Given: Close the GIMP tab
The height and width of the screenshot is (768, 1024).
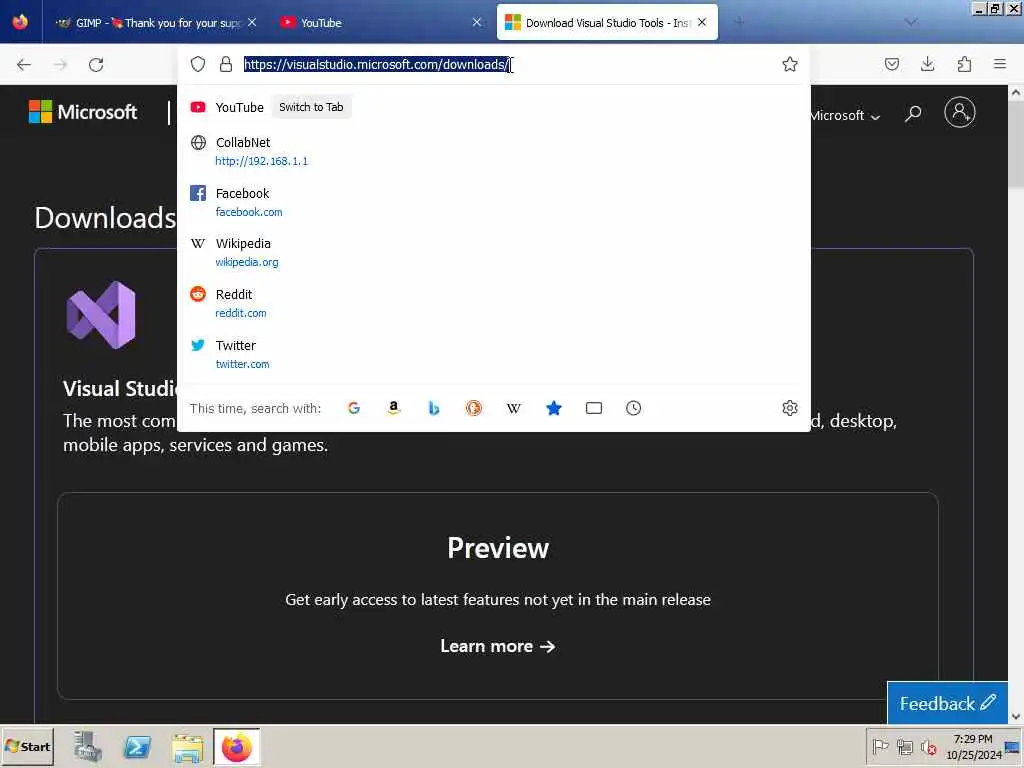Looking at the screenshot, I should tap(252, 22).
